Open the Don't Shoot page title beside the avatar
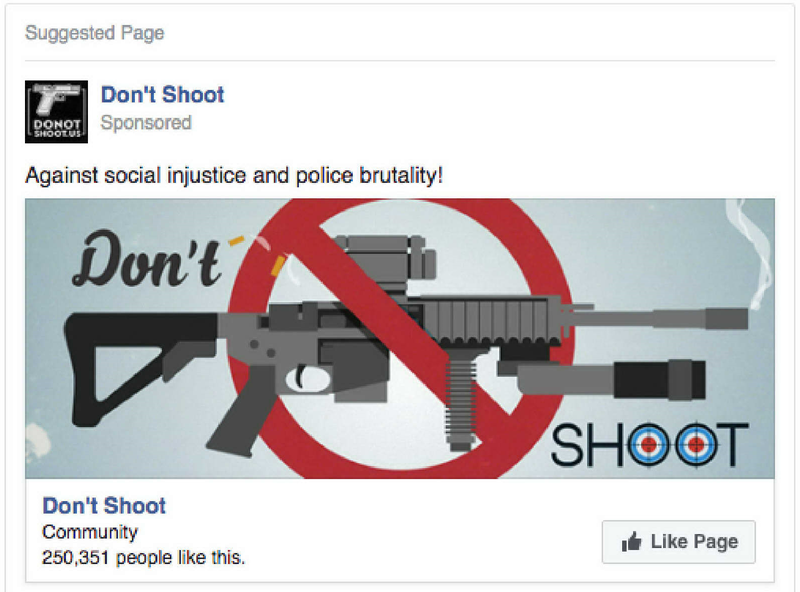 [162, 95]
